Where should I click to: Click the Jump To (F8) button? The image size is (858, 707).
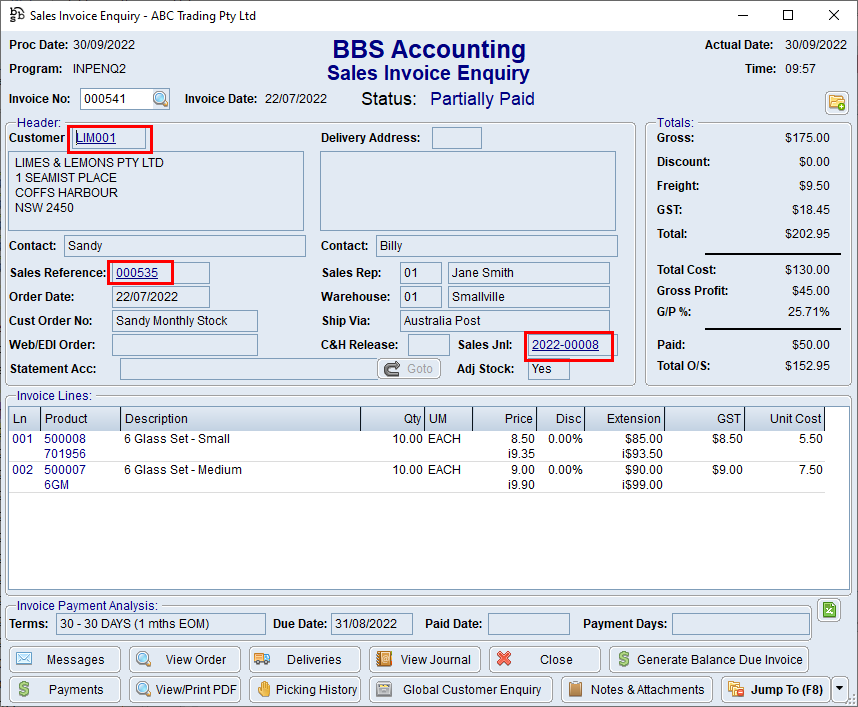pyautogui.click(x=774, y=690)
